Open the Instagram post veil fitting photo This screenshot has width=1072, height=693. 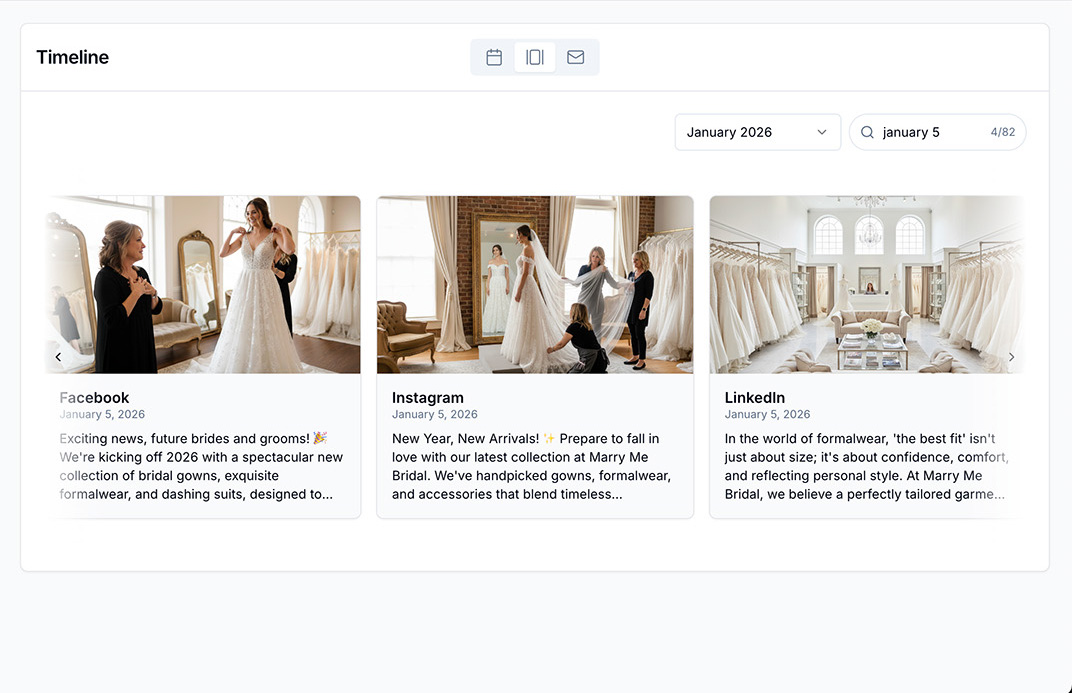point(535,284)
